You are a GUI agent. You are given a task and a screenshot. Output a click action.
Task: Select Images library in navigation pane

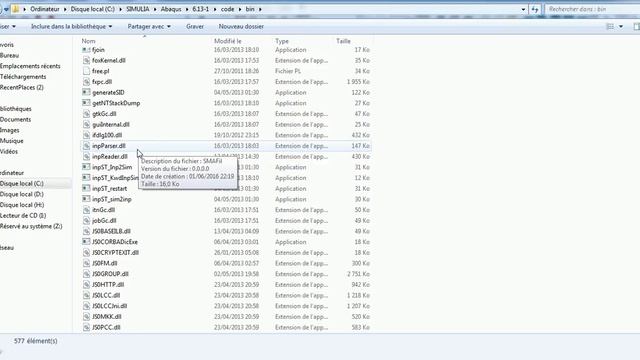[x=9, y=130]
